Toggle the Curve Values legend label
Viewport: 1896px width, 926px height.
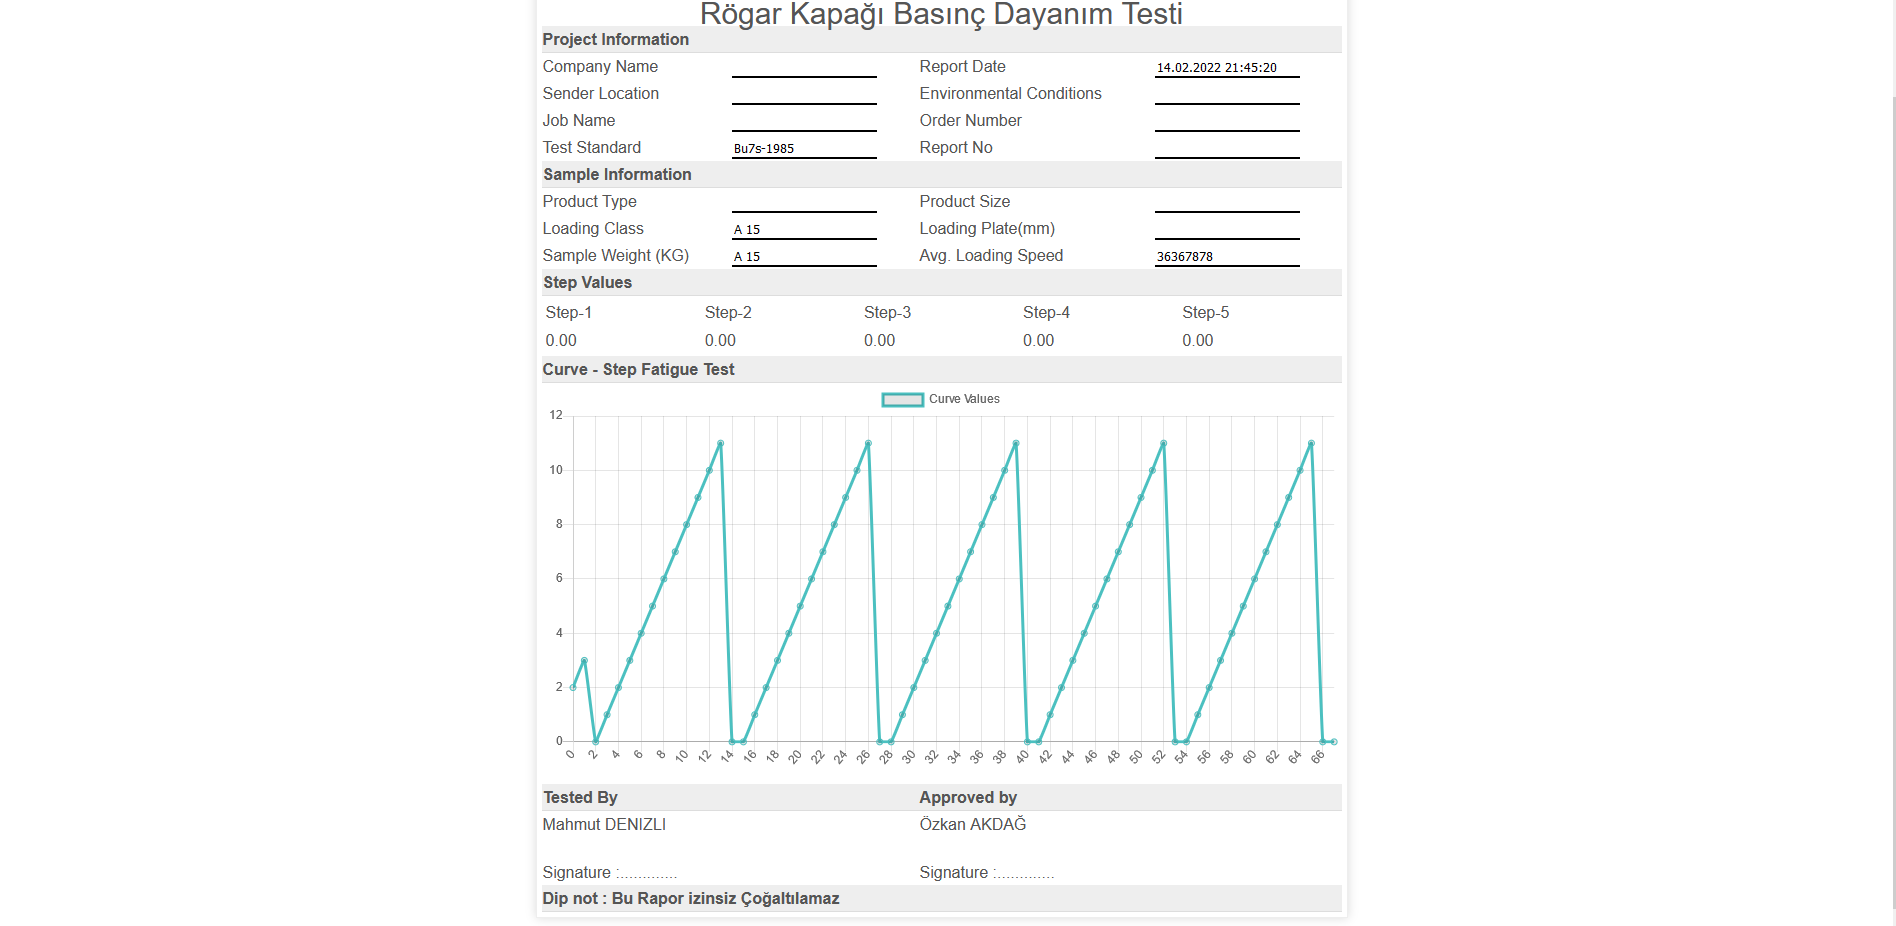[x=964, y=399]
